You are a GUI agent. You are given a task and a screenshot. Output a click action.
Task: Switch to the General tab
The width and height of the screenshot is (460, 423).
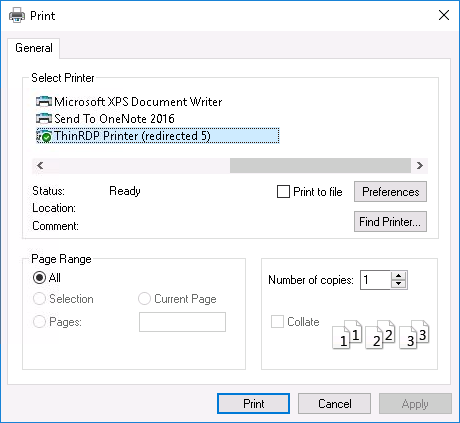(x=34, y=48)
